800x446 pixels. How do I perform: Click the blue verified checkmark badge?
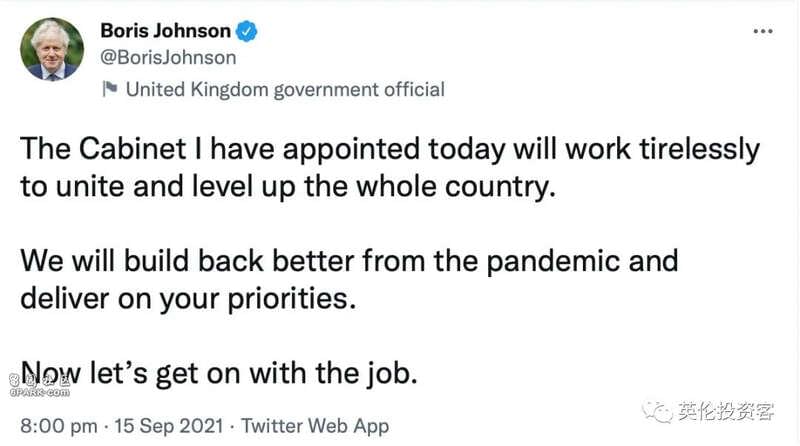[246, 32]
